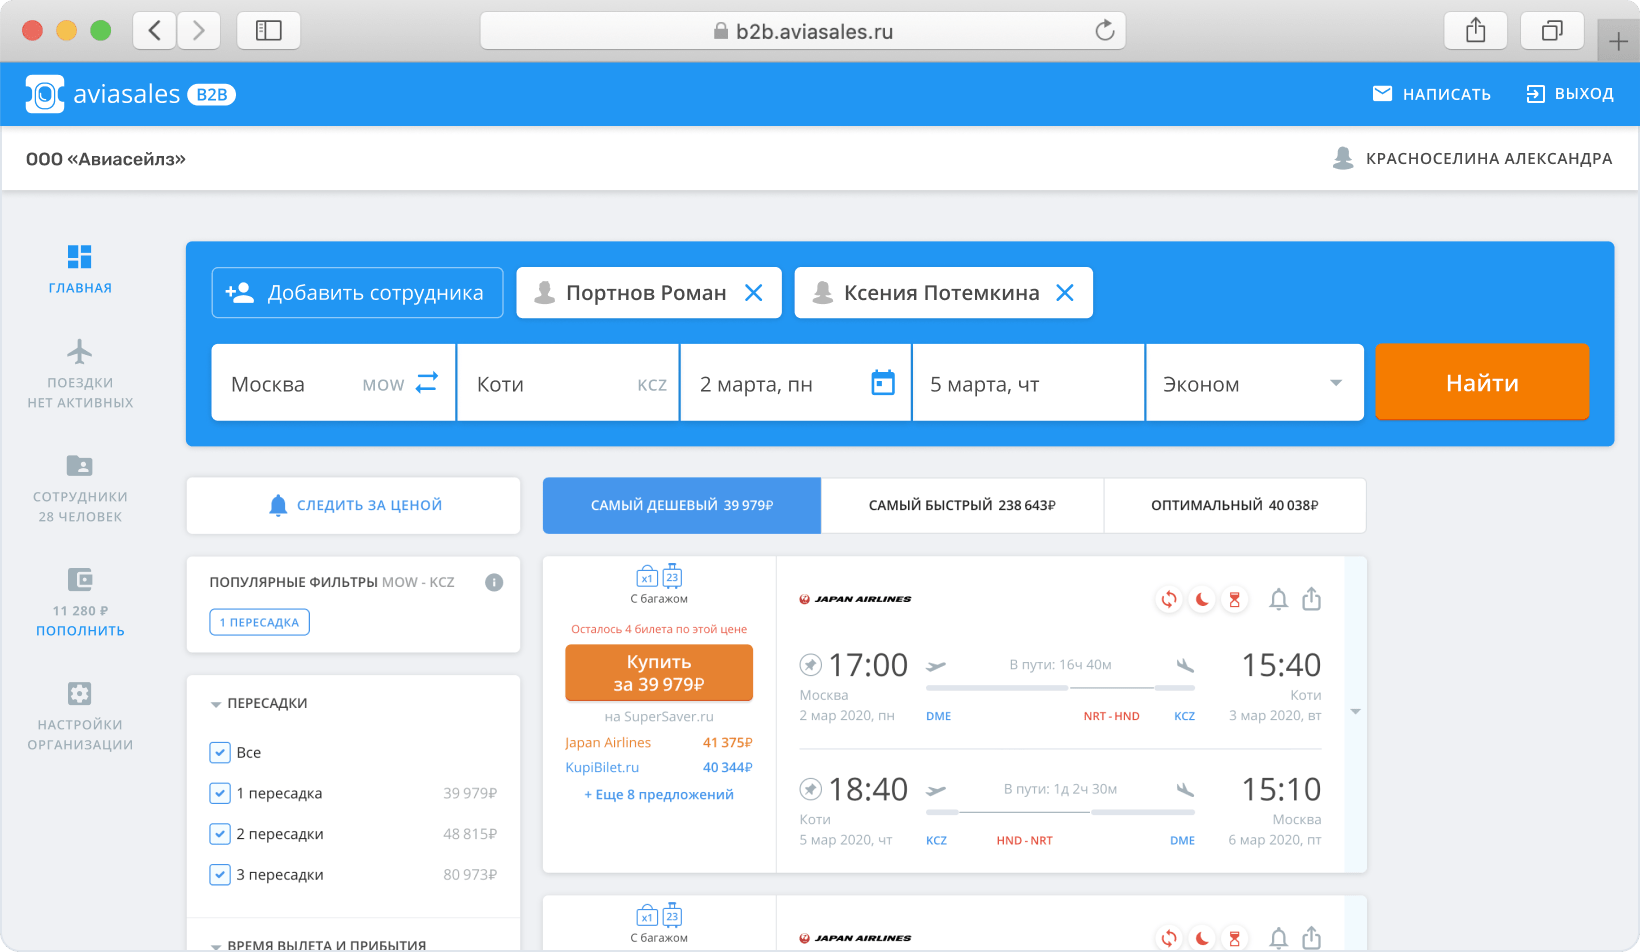Click Добавить сотрудника button

click(357, 293)
